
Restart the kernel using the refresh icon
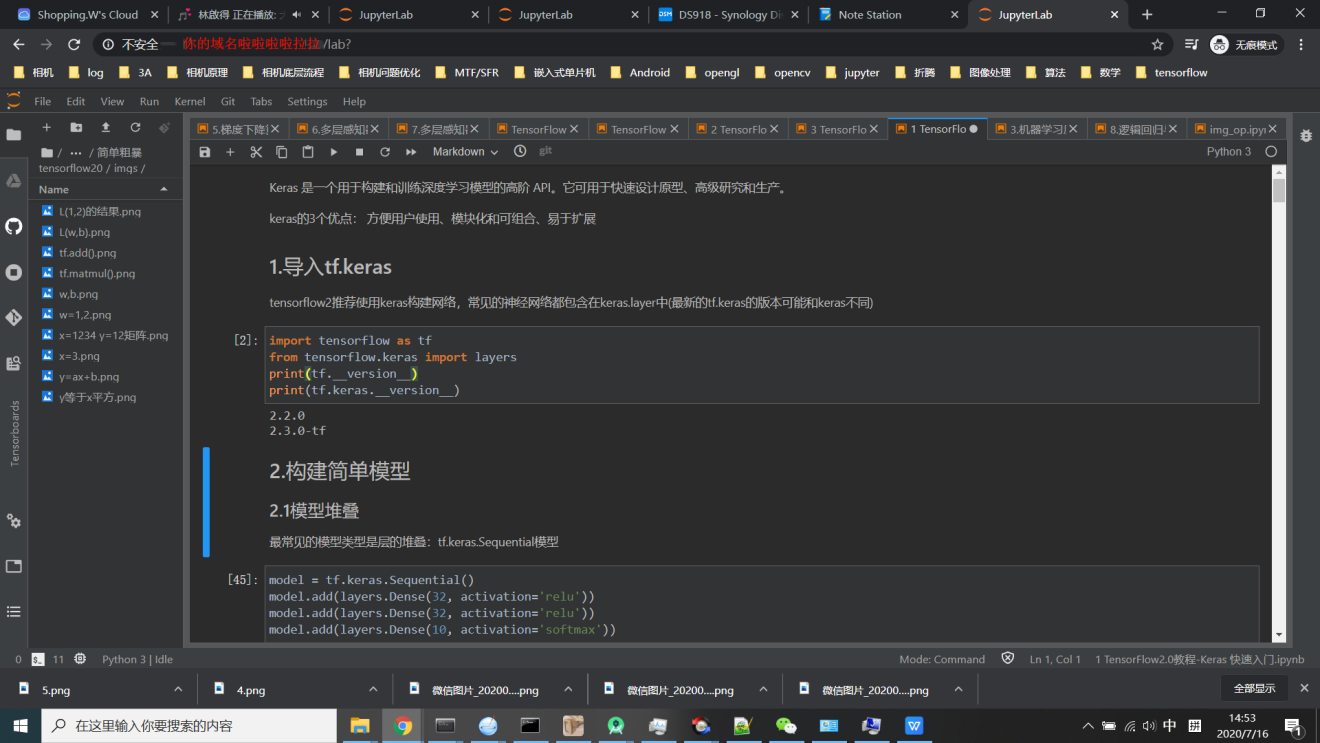(383, 151)
